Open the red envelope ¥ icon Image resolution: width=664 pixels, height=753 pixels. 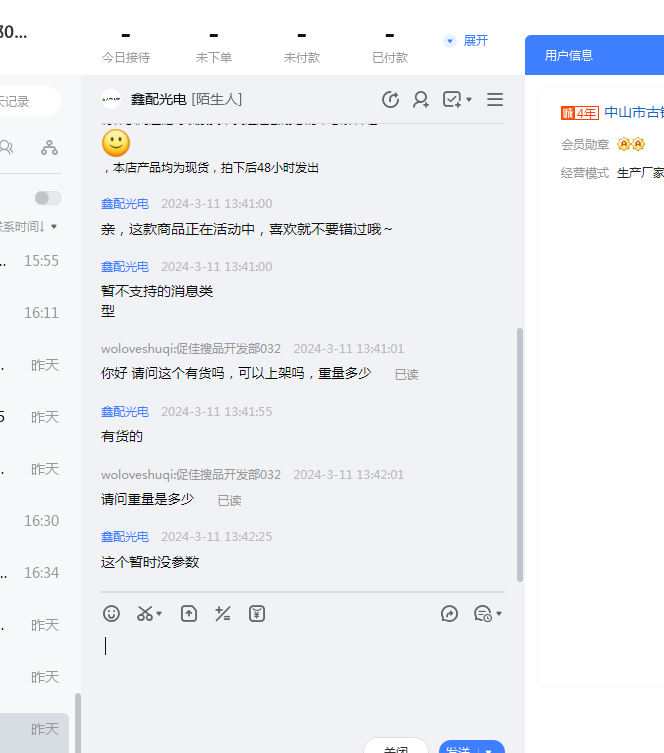pos(257,613)
